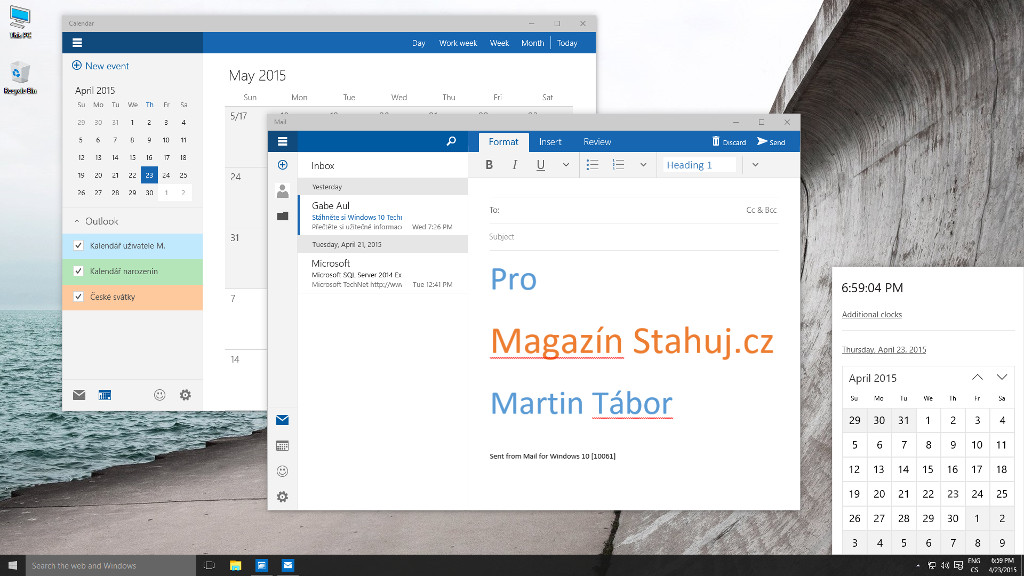
Task: Open accounts person icon in Mail sidebar
Action: (x=282, y=191)
